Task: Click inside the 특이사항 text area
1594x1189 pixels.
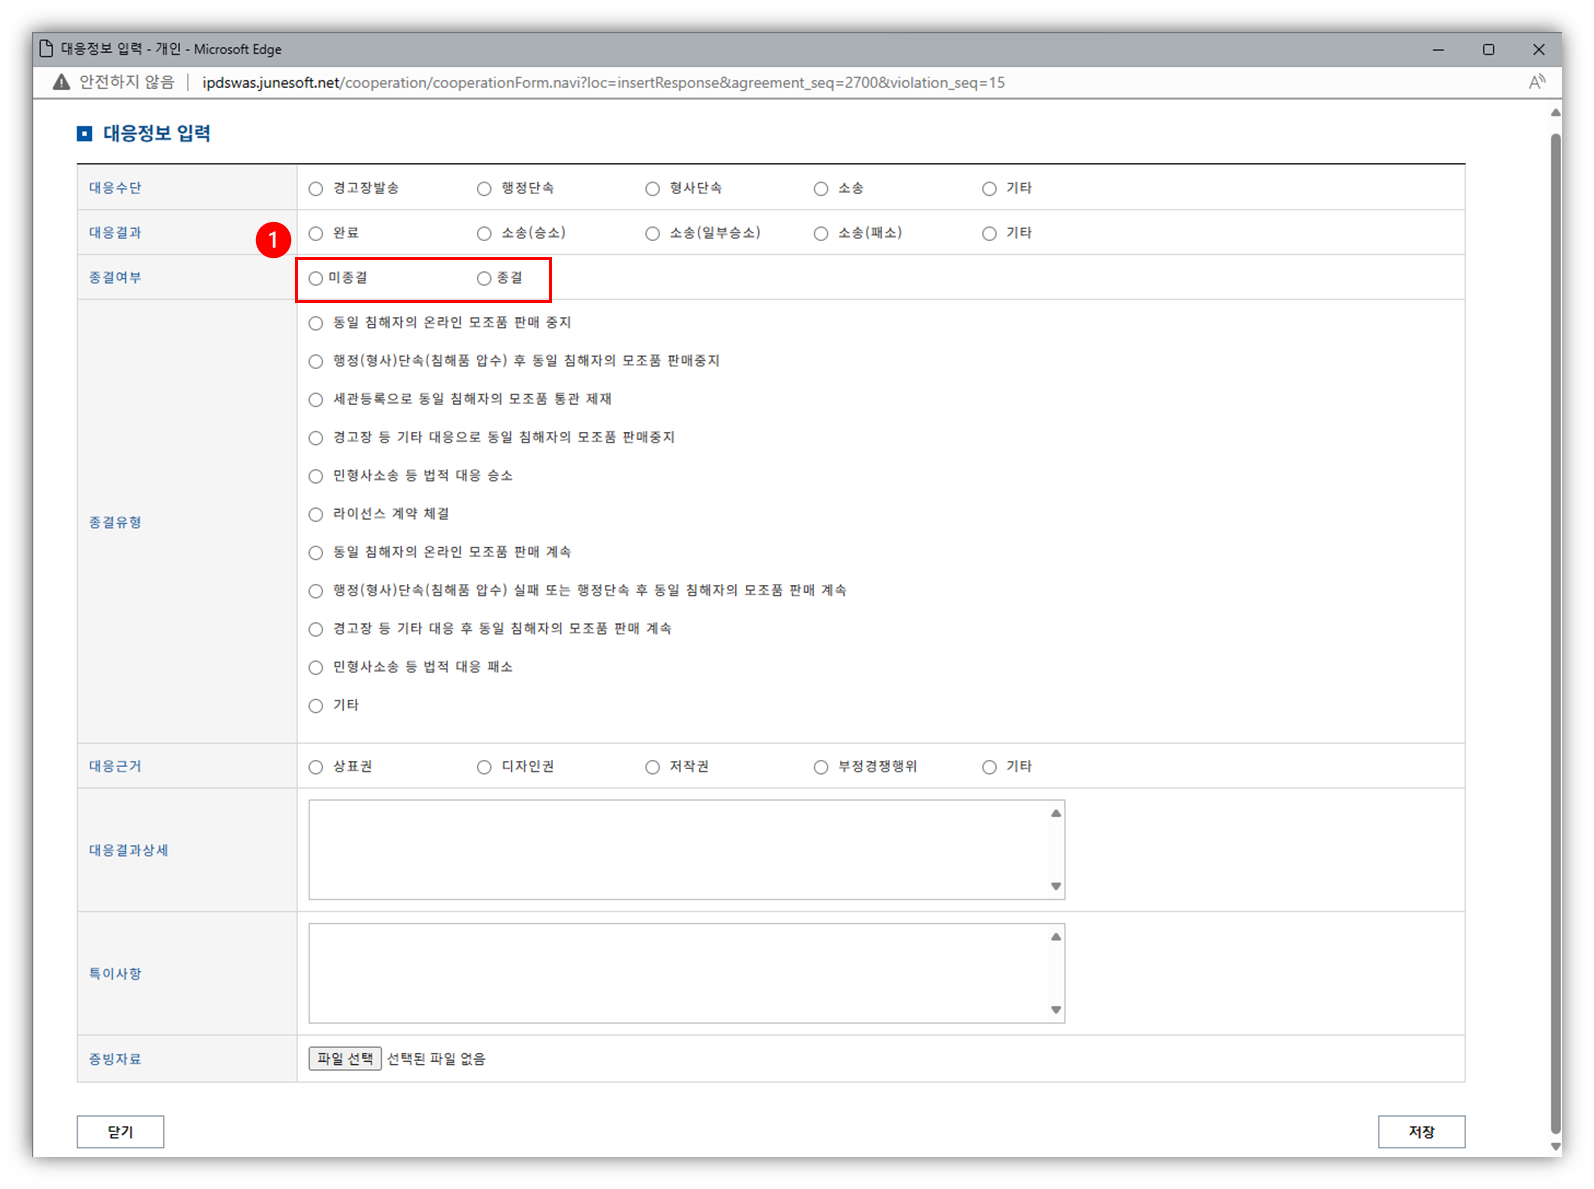Action: (680, 973)
